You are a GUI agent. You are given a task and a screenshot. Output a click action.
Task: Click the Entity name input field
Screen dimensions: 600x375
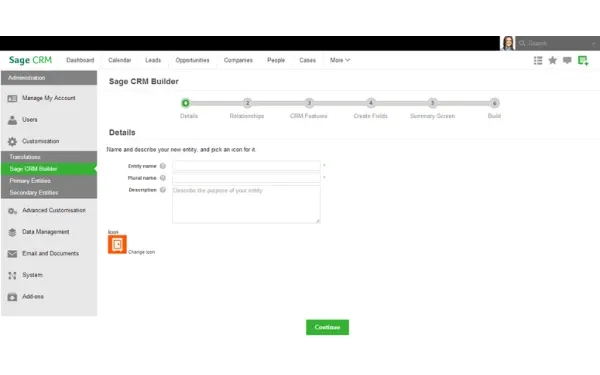pos(246,166)
